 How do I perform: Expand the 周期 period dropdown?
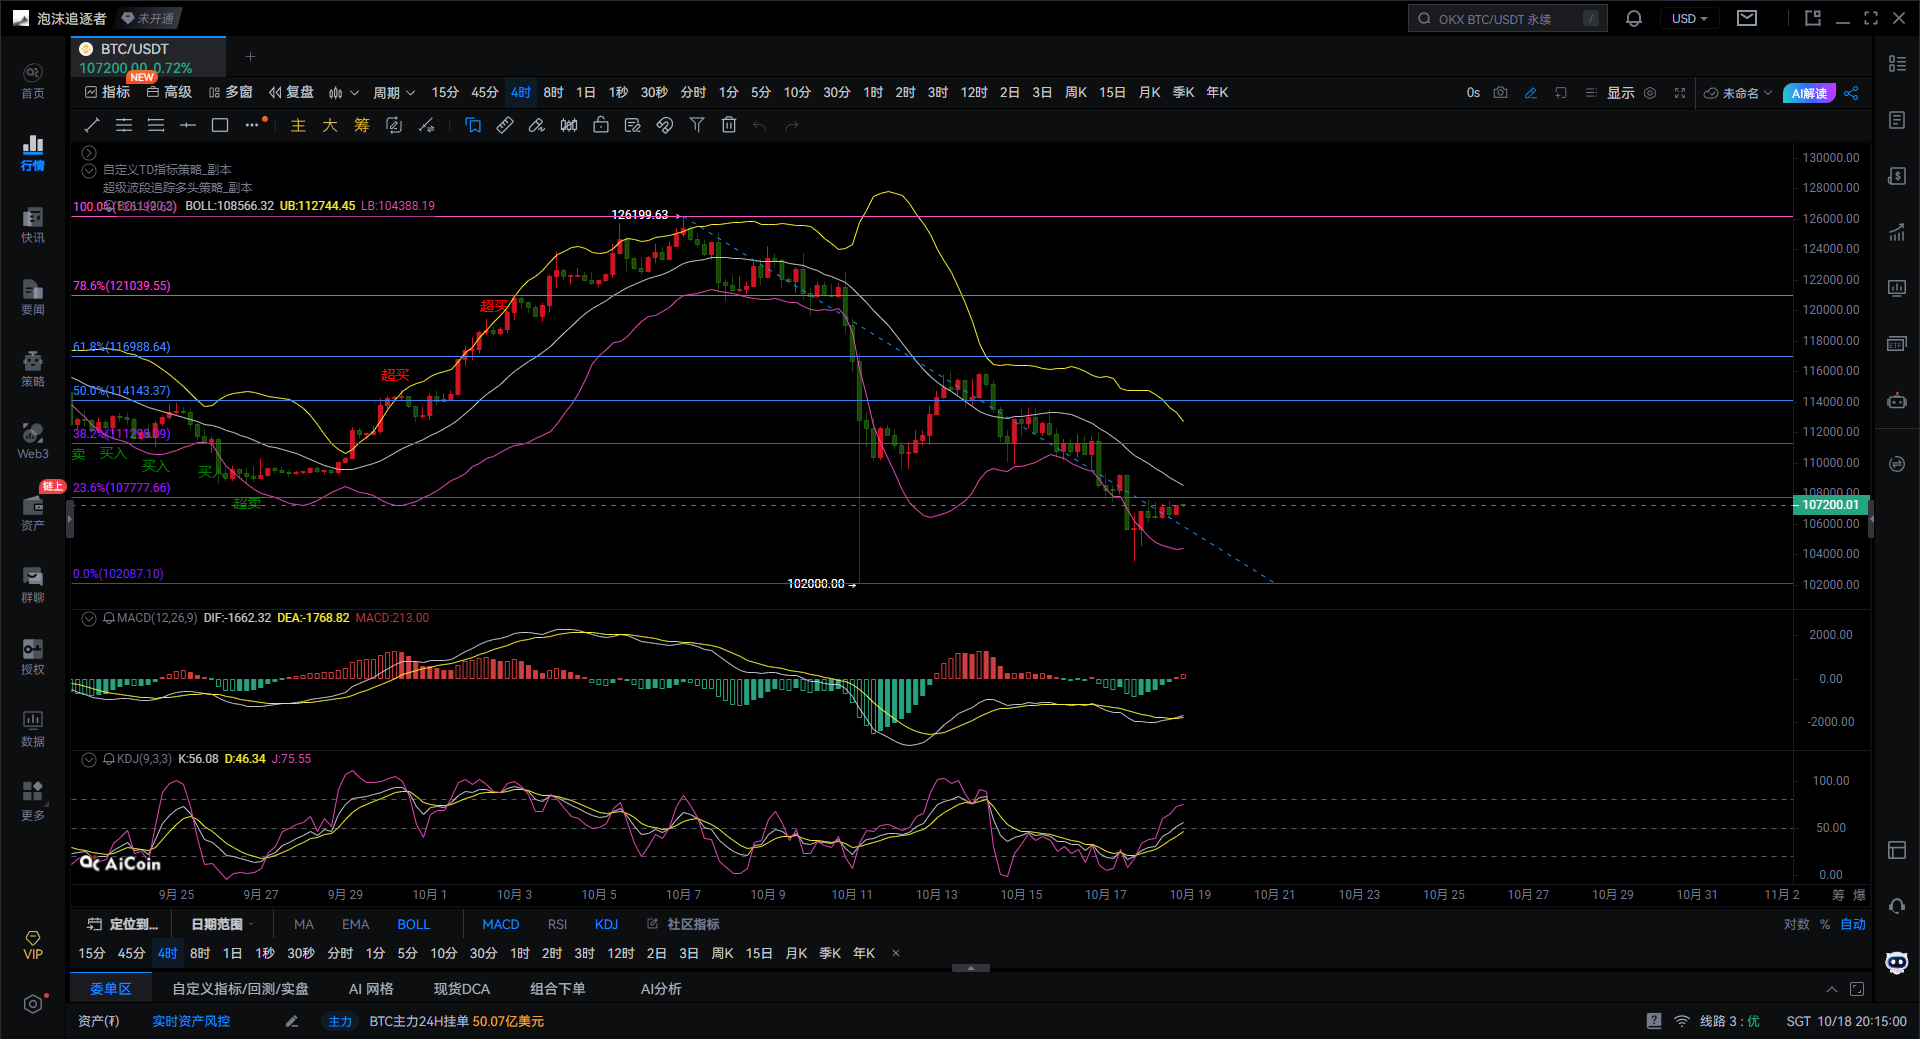pyautogui.click(x=393, y=93)
